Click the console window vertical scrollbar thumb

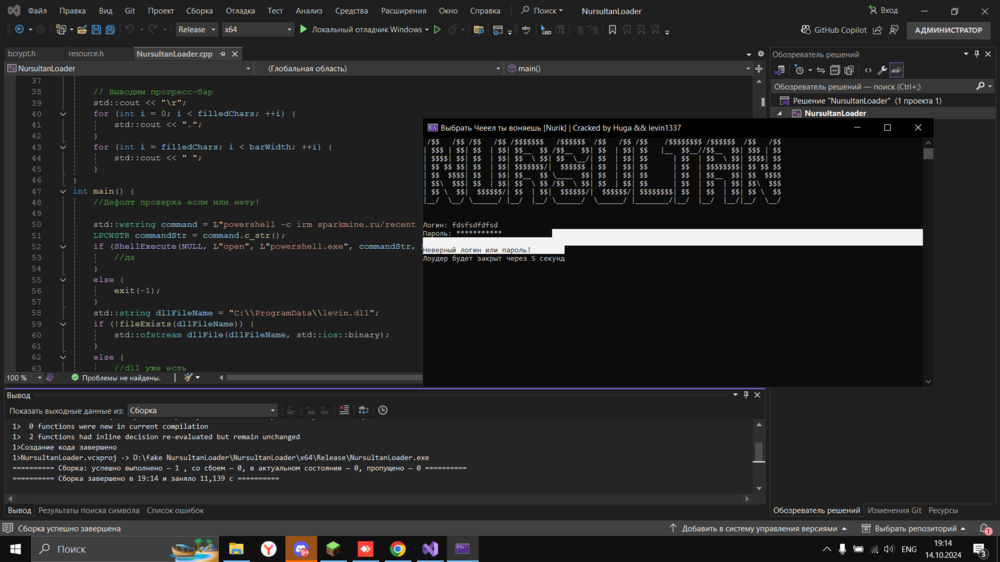tap(928, 154)
